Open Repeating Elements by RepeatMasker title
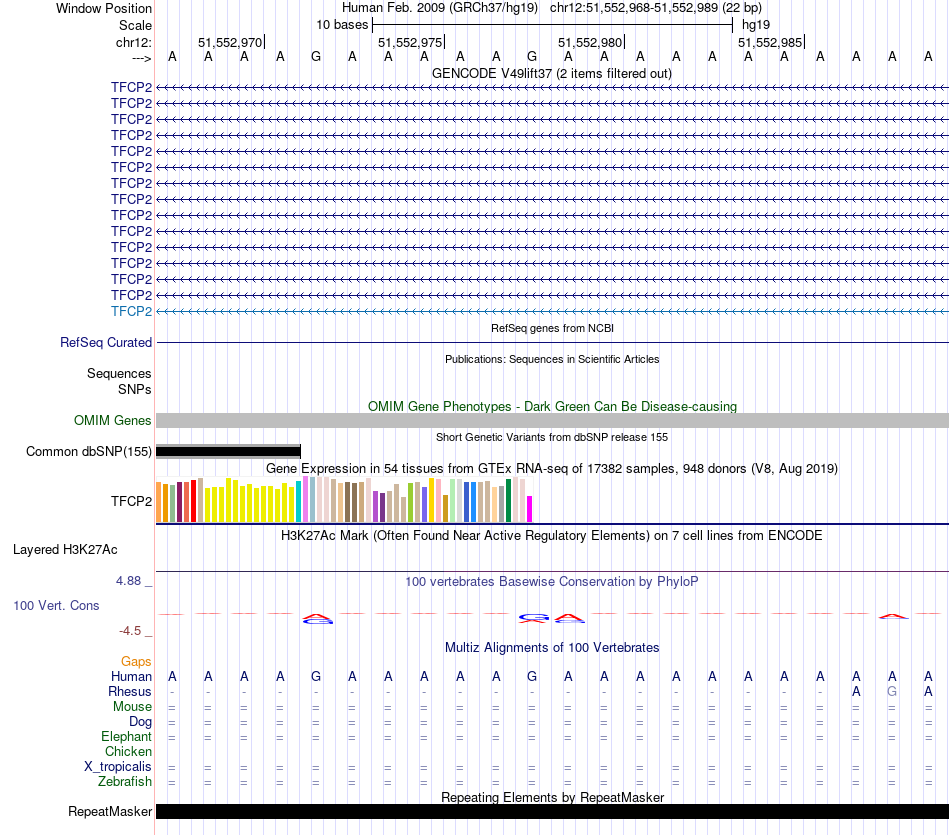 coord(552,797)
